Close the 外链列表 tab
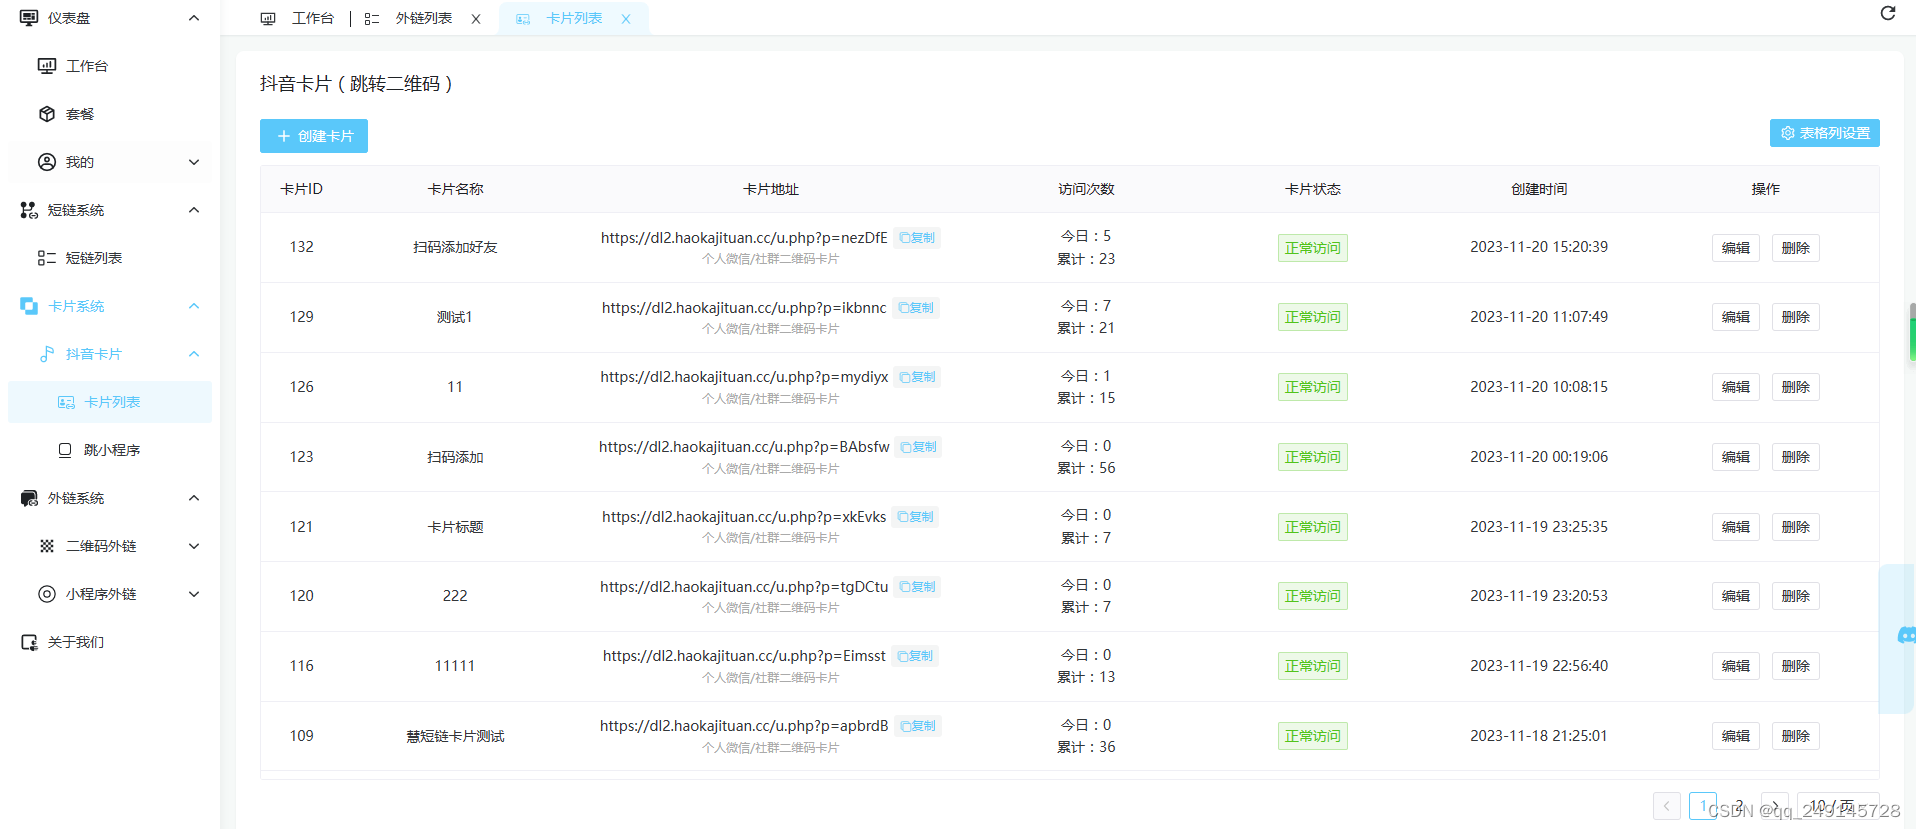The width and height of the screenshot is (1916, 829). [476, 19]
